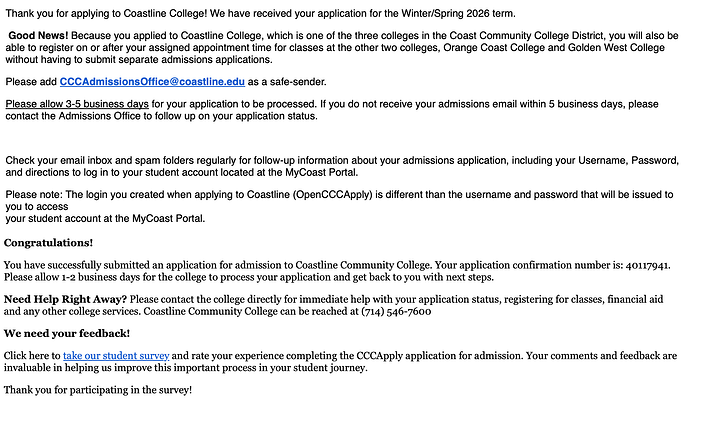Click the bold 'Good News!' text

(x=38, y=35)
